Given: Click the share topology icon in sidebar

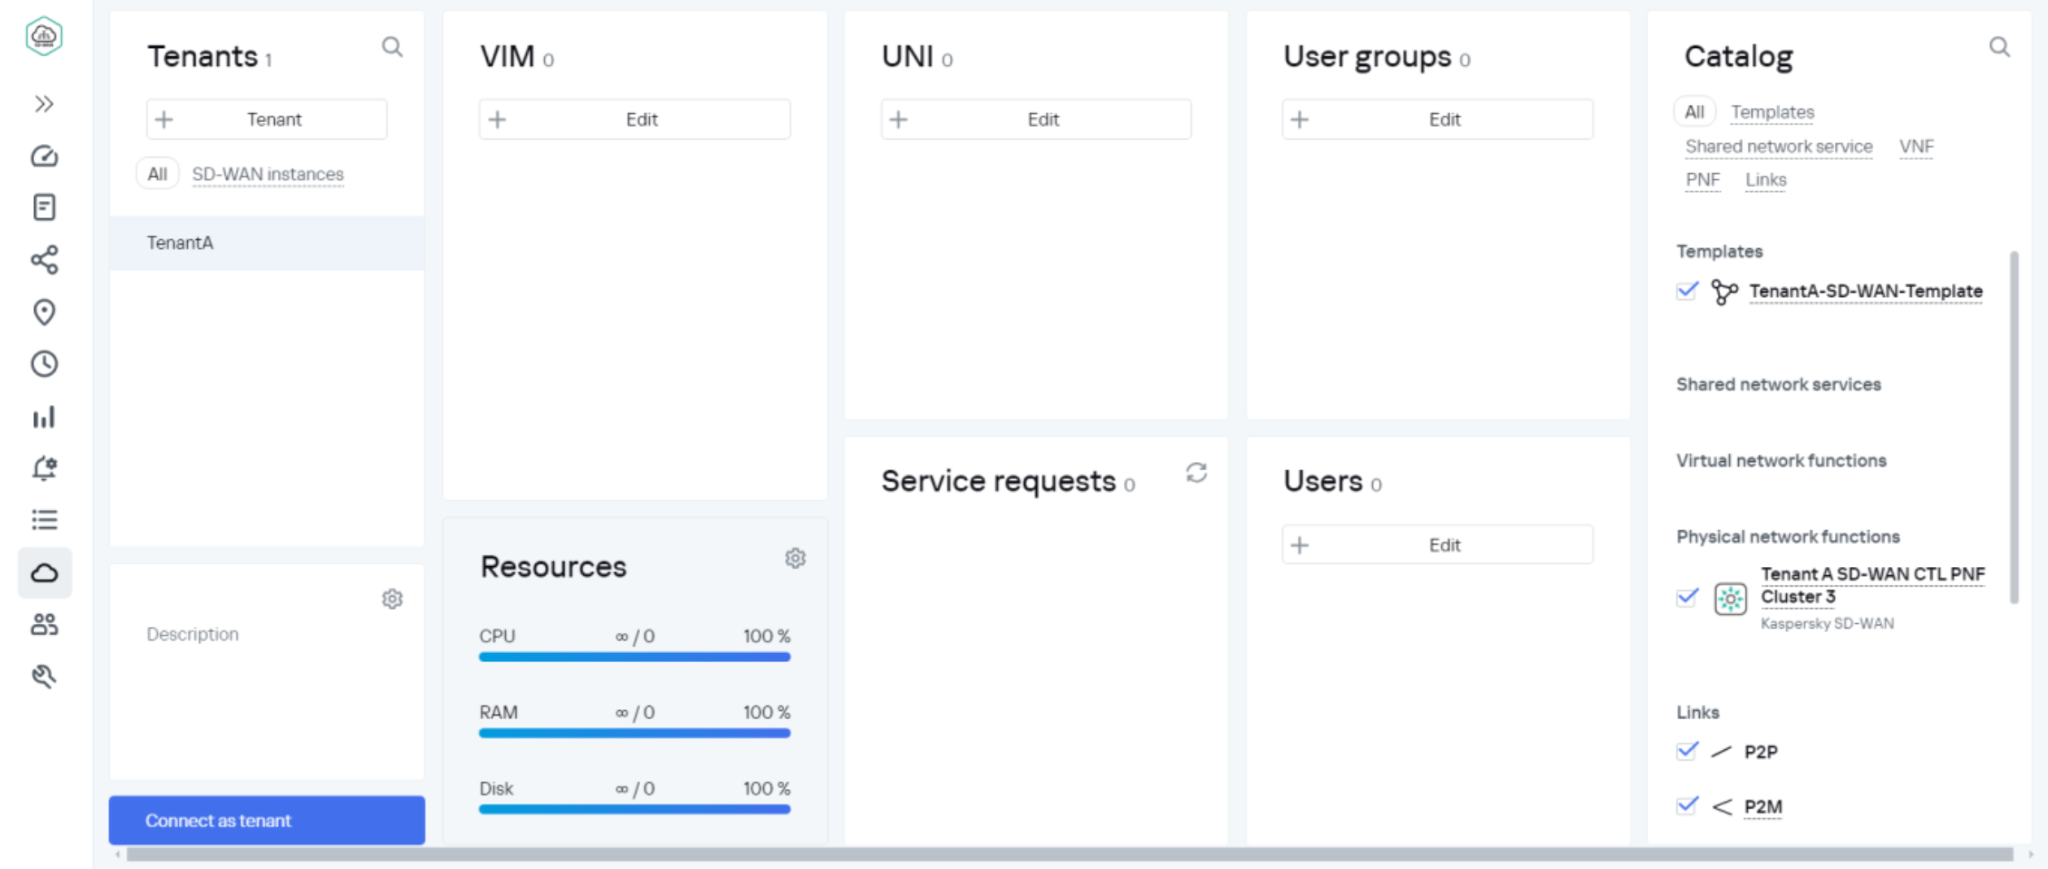Looking at the screenshot, I should [44, 260].
